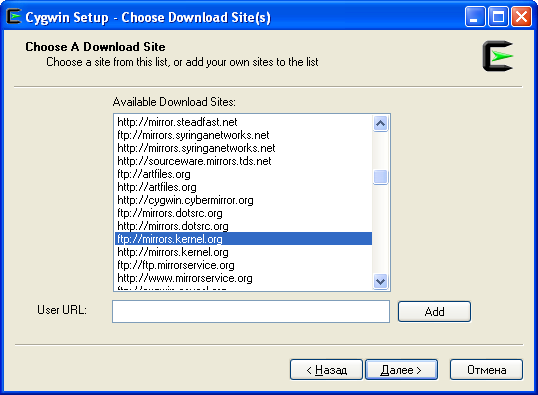Select http://sourceware.mirrors.tds.net mirror
Viewport: 538px width, 395px height.
tap(243, 161)
